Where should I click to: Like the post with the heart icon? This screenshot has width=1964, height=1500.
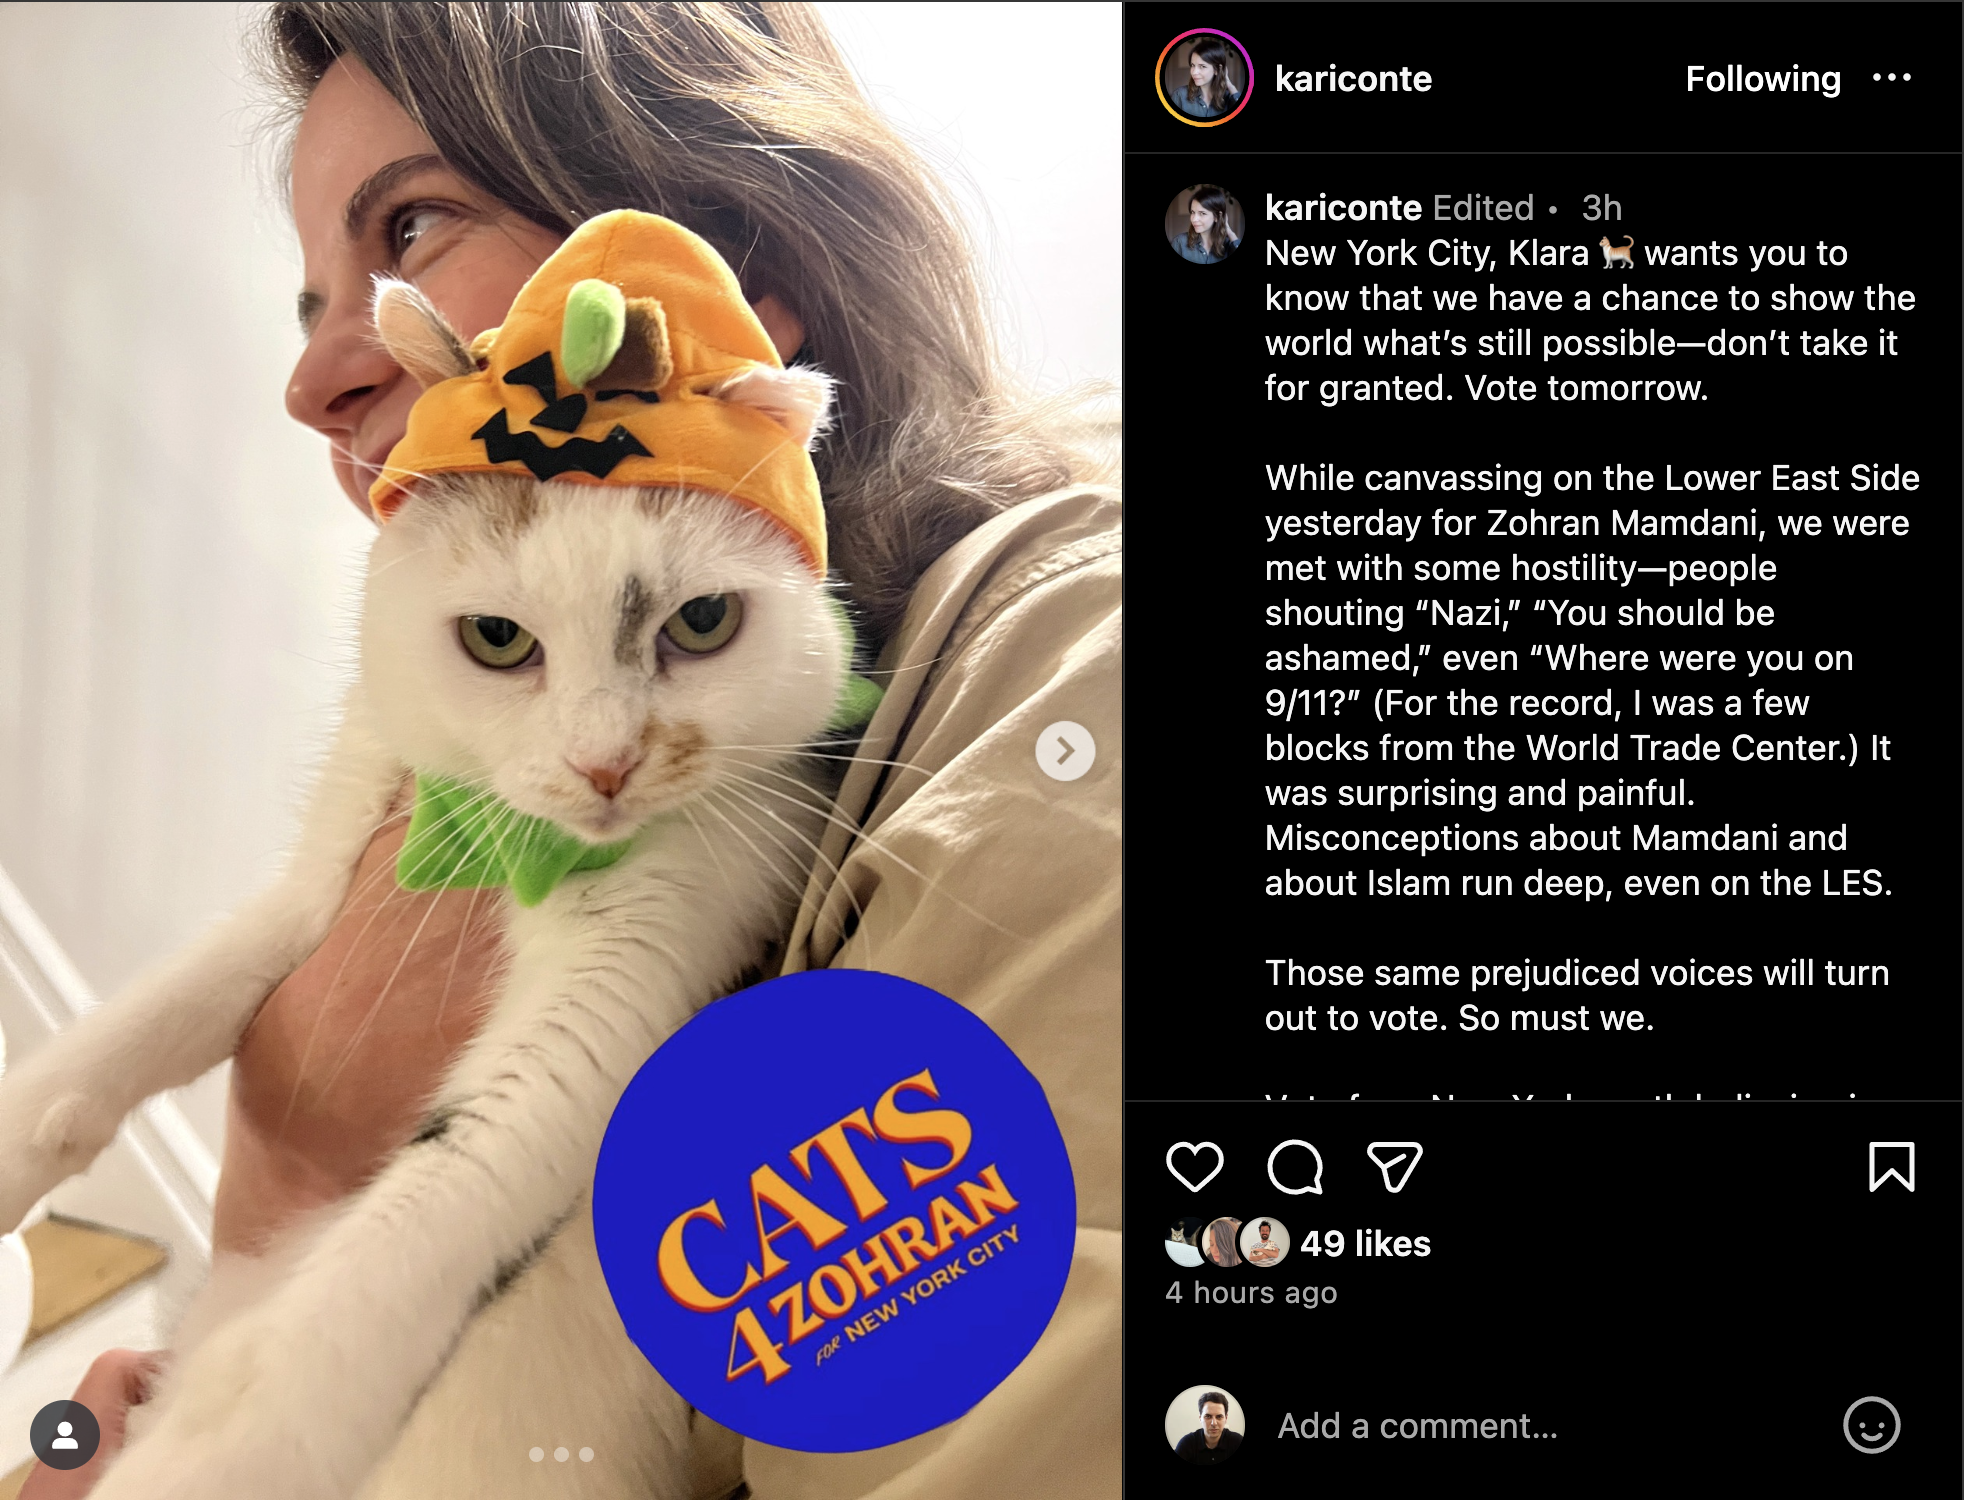1194,1167
